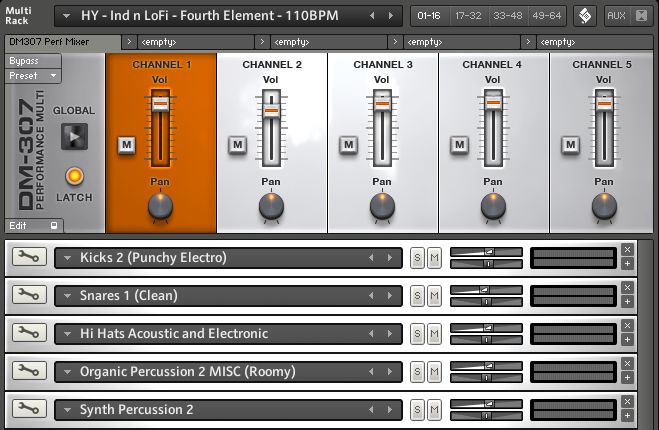Load previous multi with the header left arrow
This screenshot has height=430, width=659.
pyautogui.click(x=372, y=16)
